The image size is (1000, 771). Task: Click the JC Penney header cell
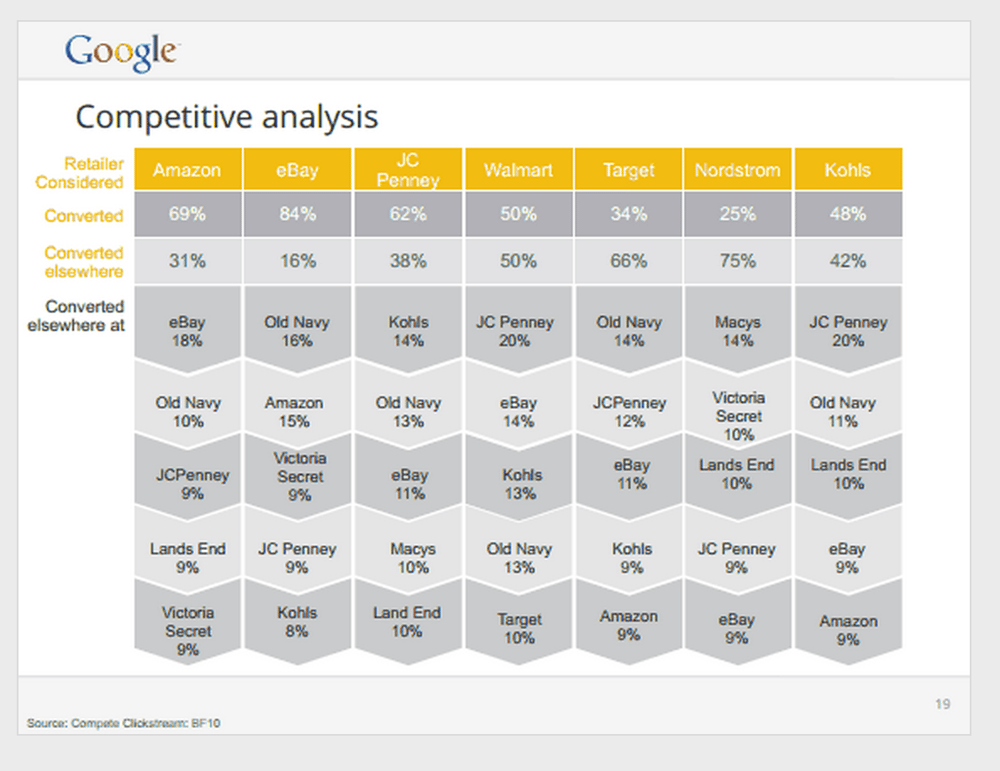point(408,170)
